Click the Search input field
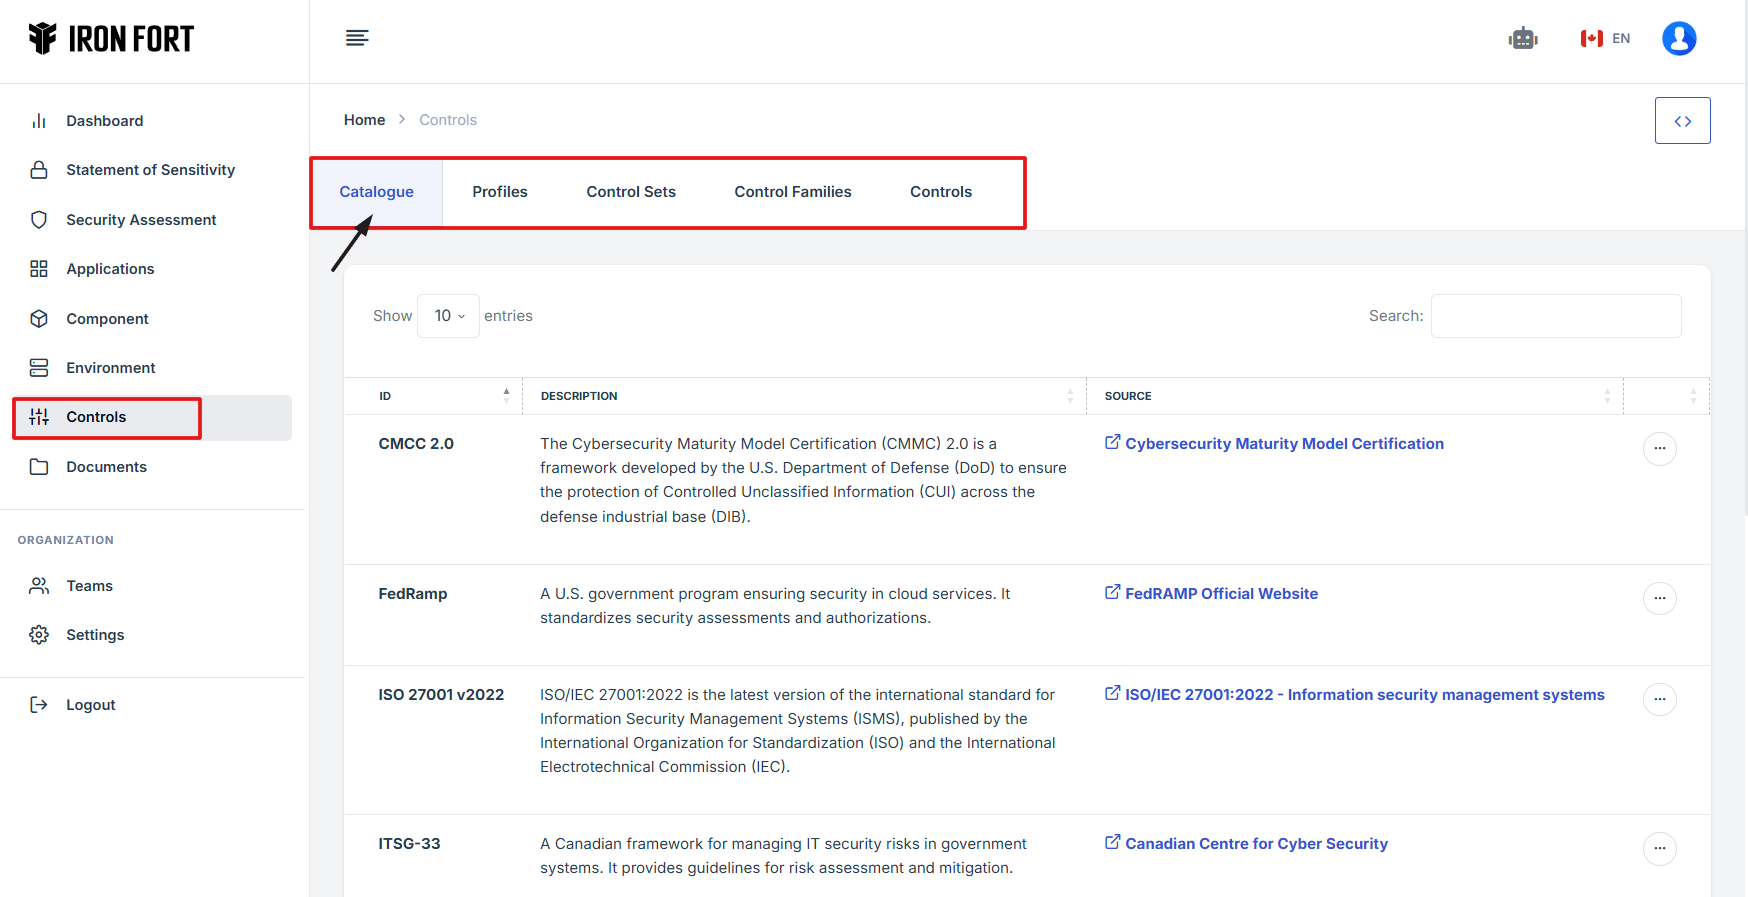 click(x=1555, y=316)
